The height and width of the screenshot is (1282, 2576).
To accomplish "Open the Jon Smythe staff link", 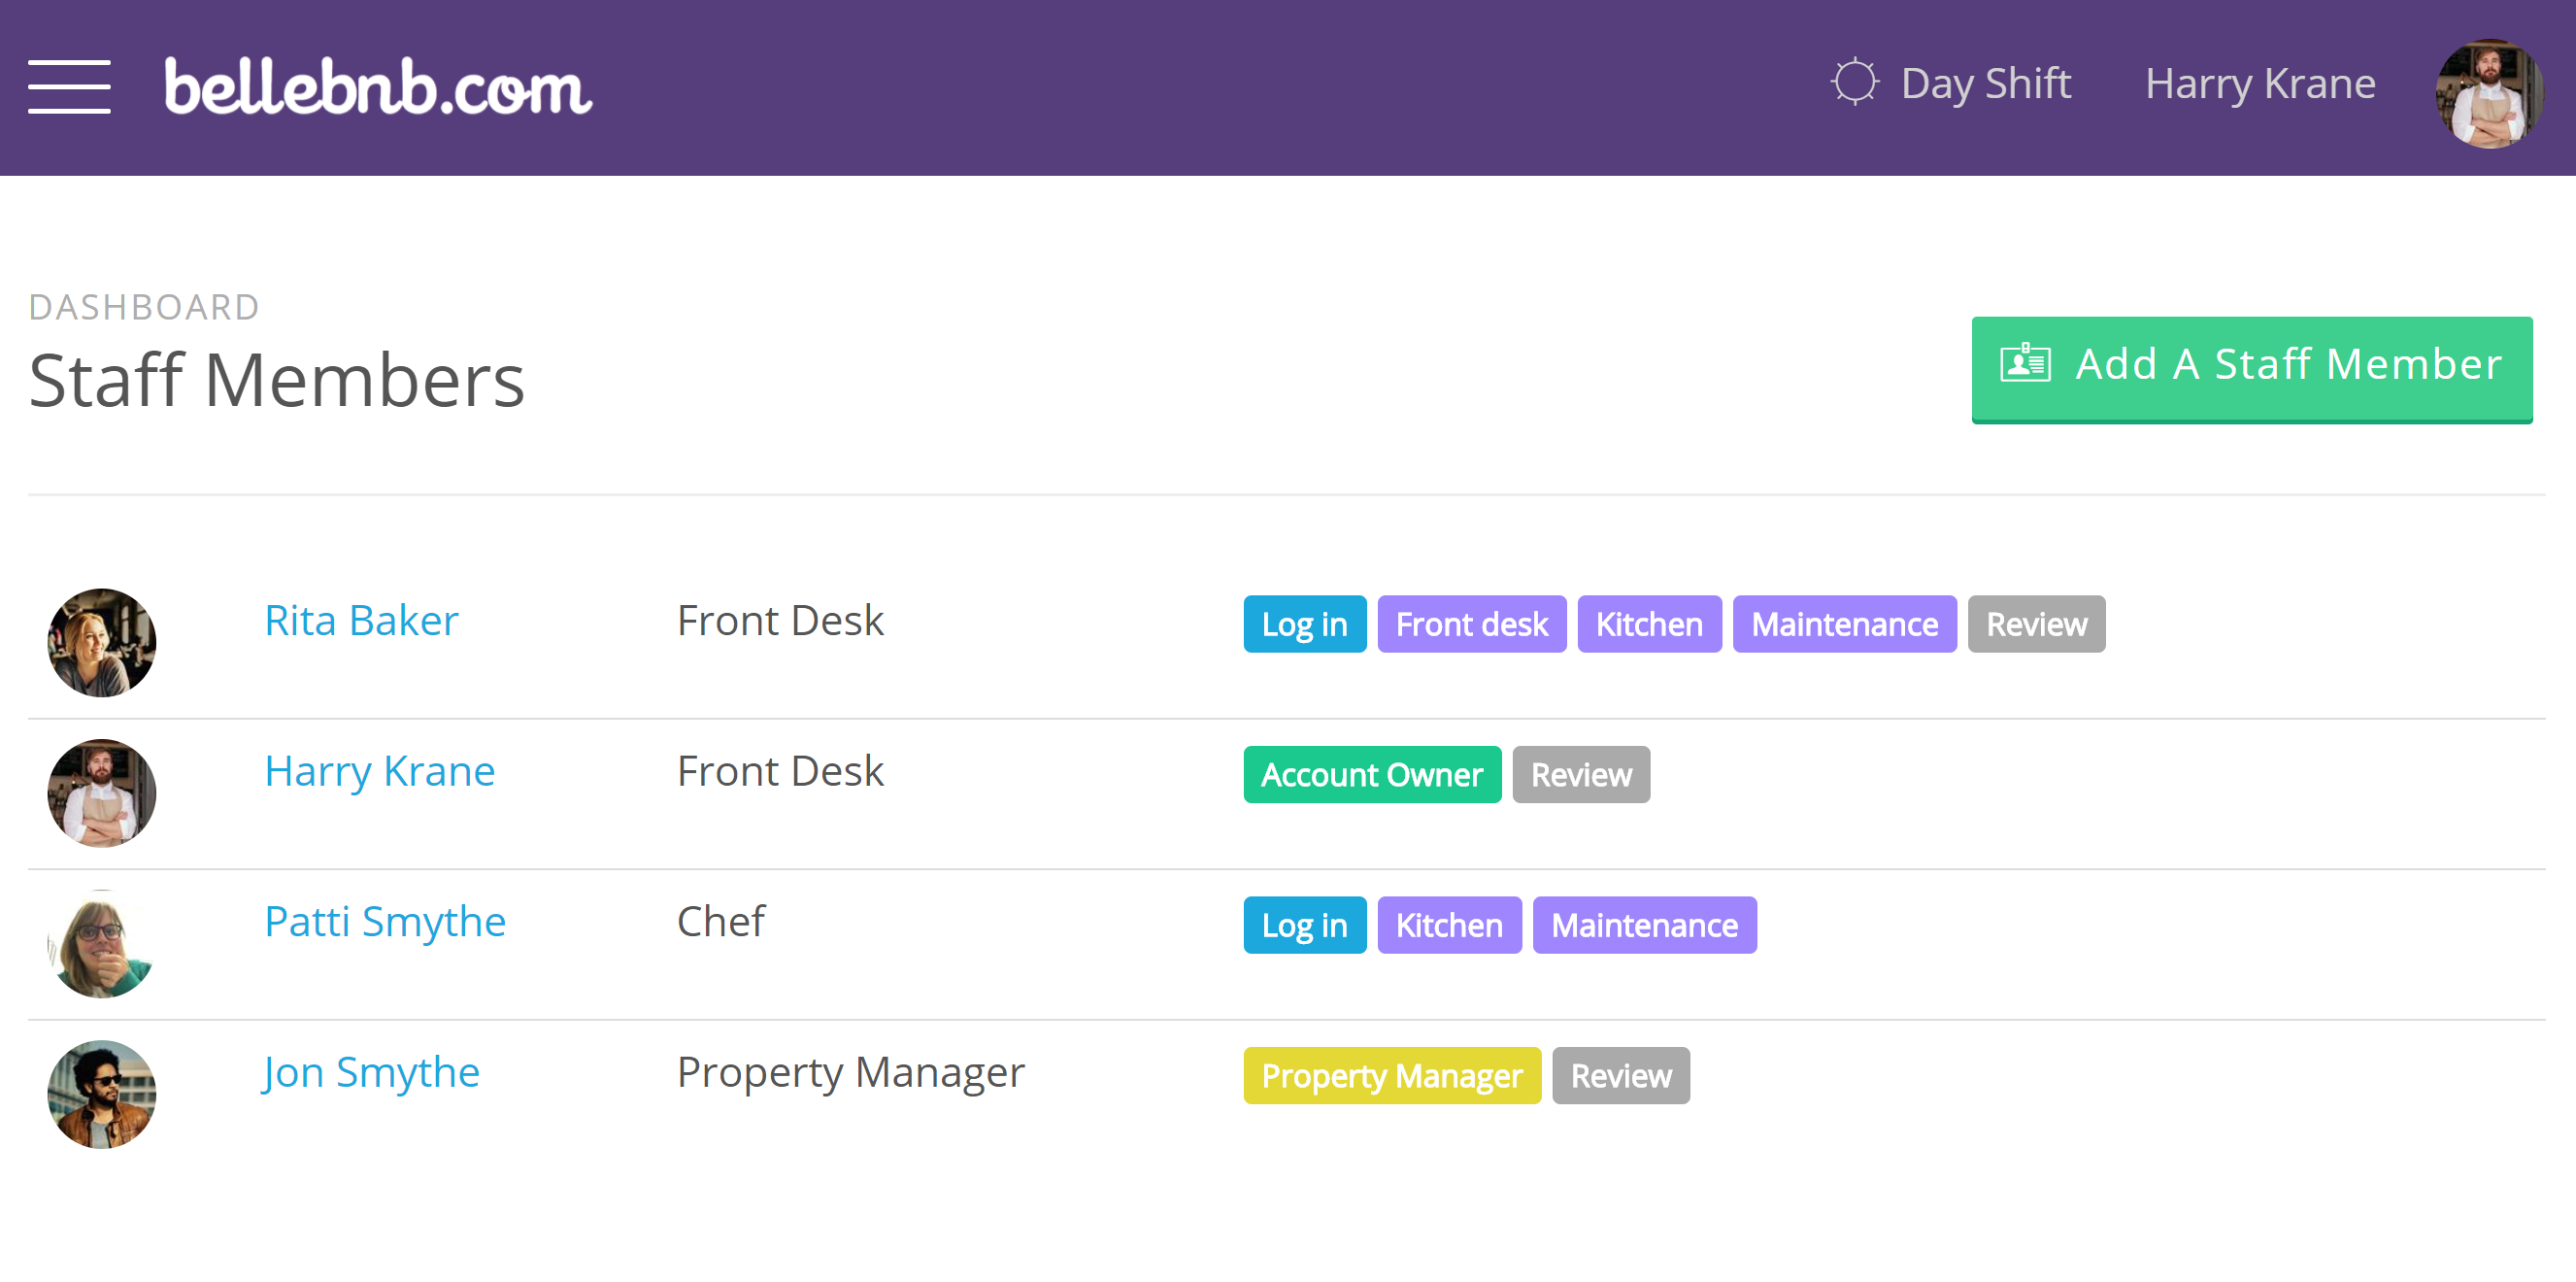I will [x=371, y=1073].
